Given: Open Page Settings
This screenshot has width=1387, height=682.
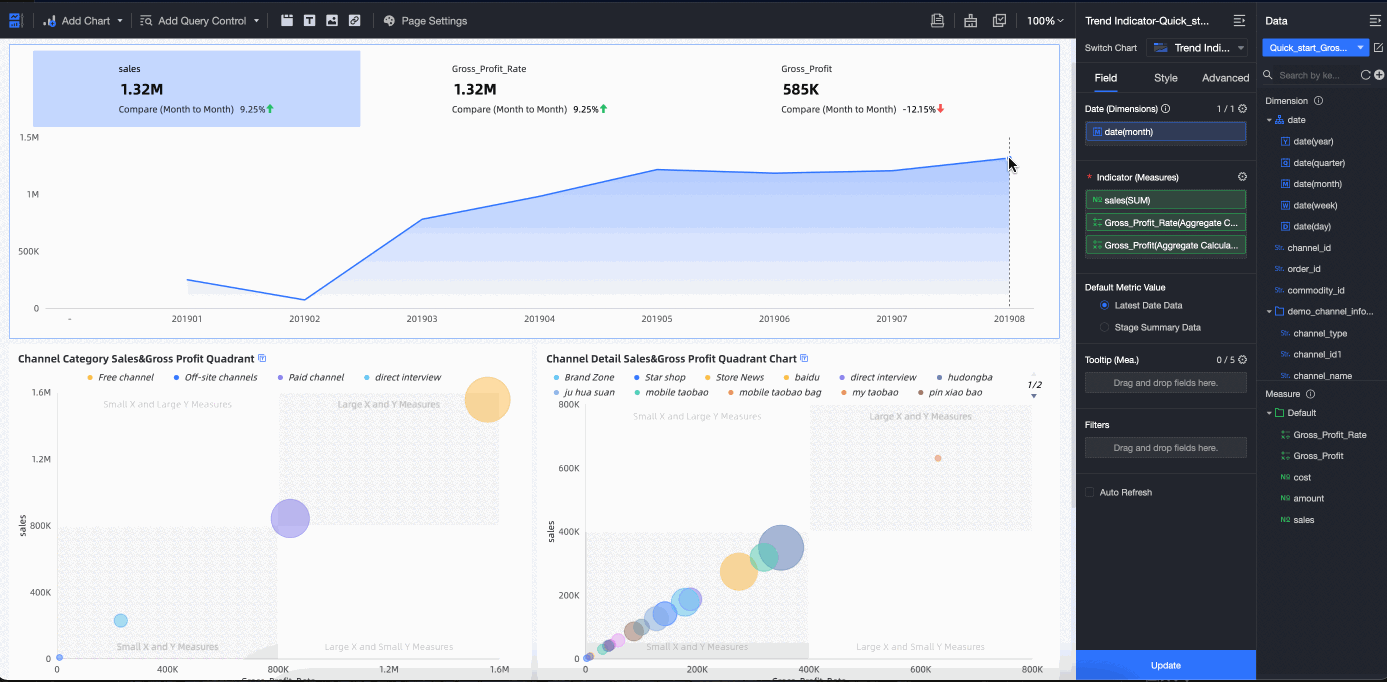Looking at the screenshot, I should (x=425, y=21).
